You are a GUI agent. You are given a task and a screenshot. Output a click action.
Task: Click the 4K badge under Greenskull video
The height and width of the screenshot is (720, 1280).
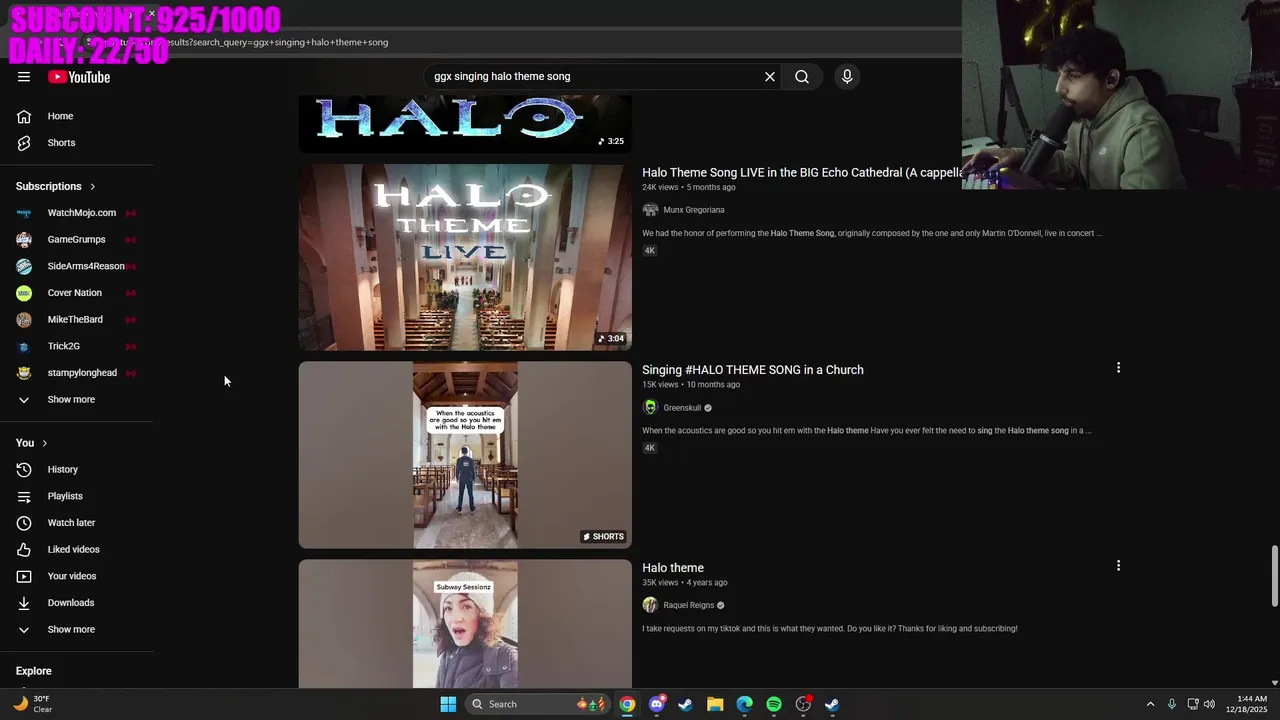649,448
